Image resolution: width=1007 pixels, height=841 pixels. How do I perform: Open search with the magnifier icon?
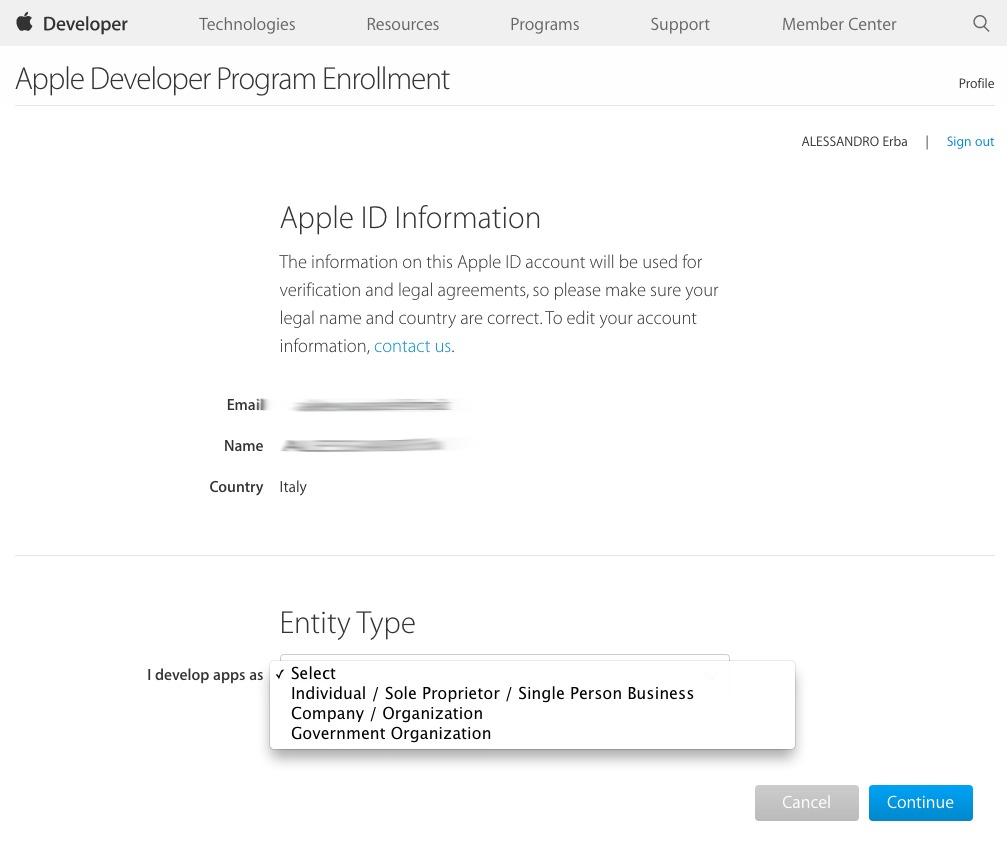981,24
